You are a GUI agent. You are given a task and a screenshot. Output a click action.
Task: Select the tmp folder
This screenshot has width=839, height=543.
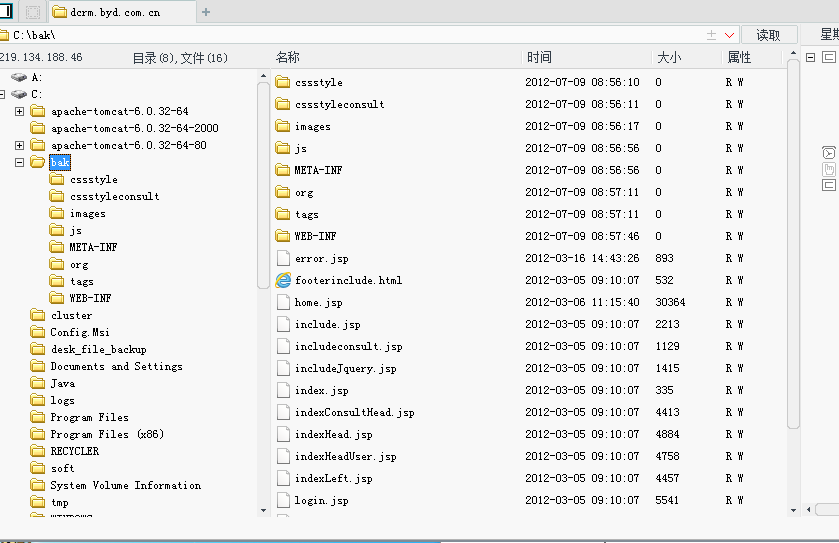point(59,502)
